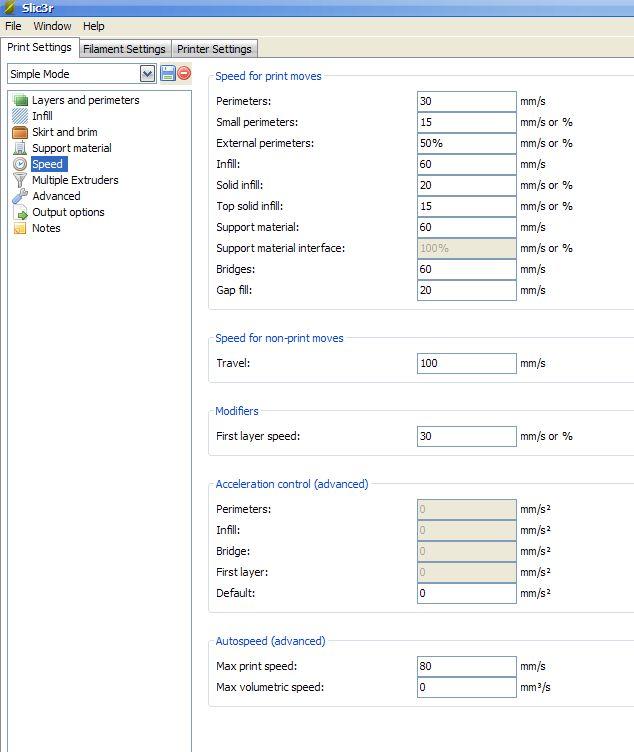Select Multiple Extruders section
The width and height of the screenshot is (634, 752).
[x=75, y=180]
